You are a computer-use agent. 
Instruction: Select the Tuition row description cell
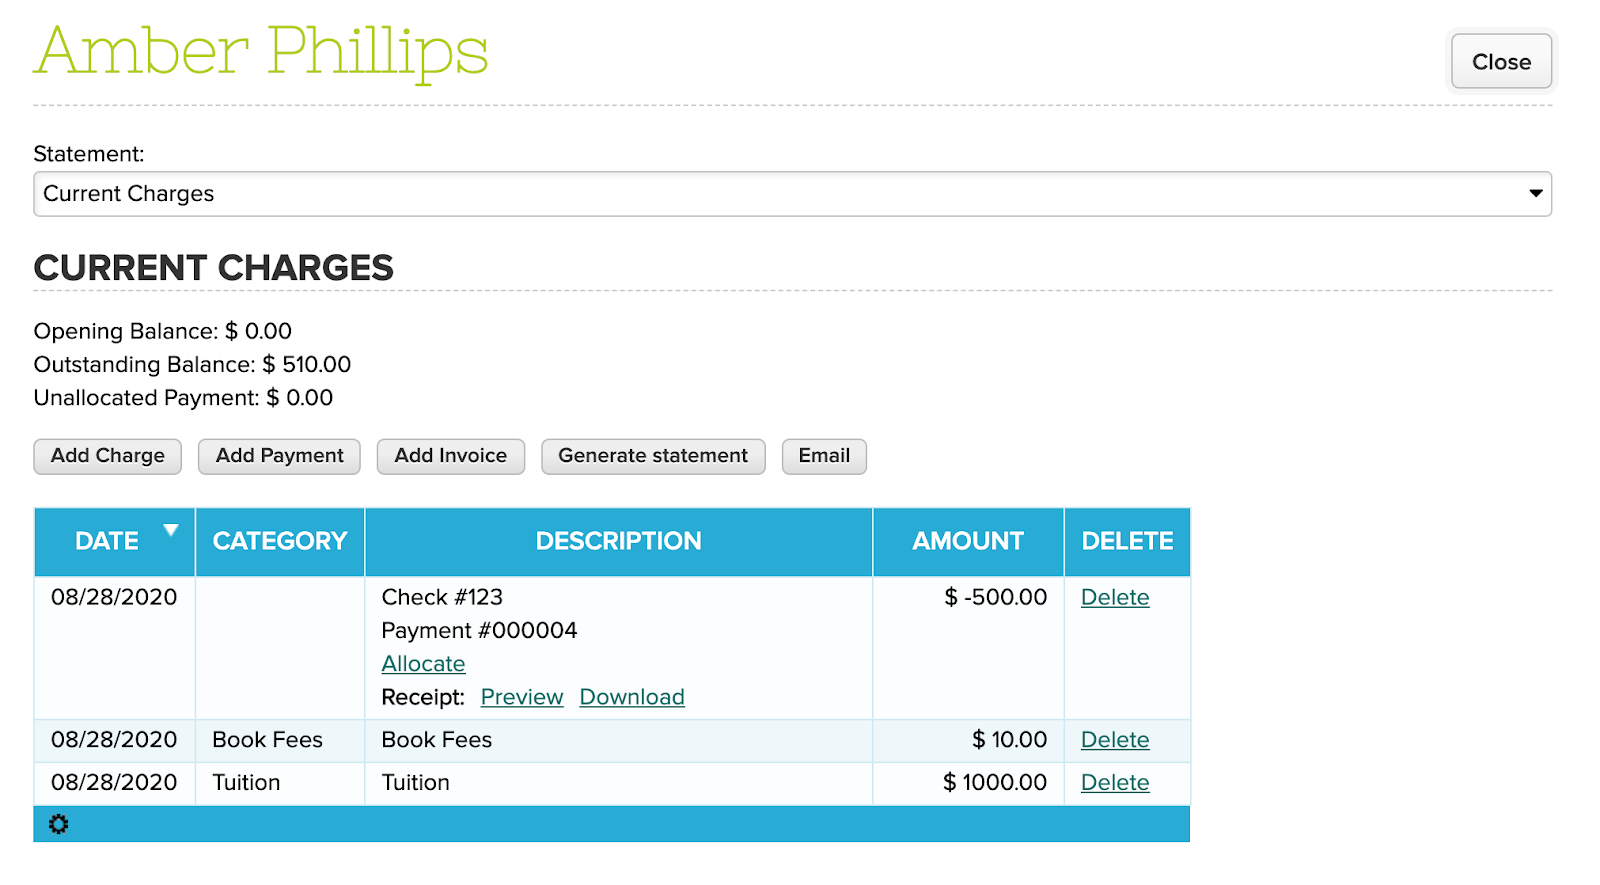(x=619, y=783)
